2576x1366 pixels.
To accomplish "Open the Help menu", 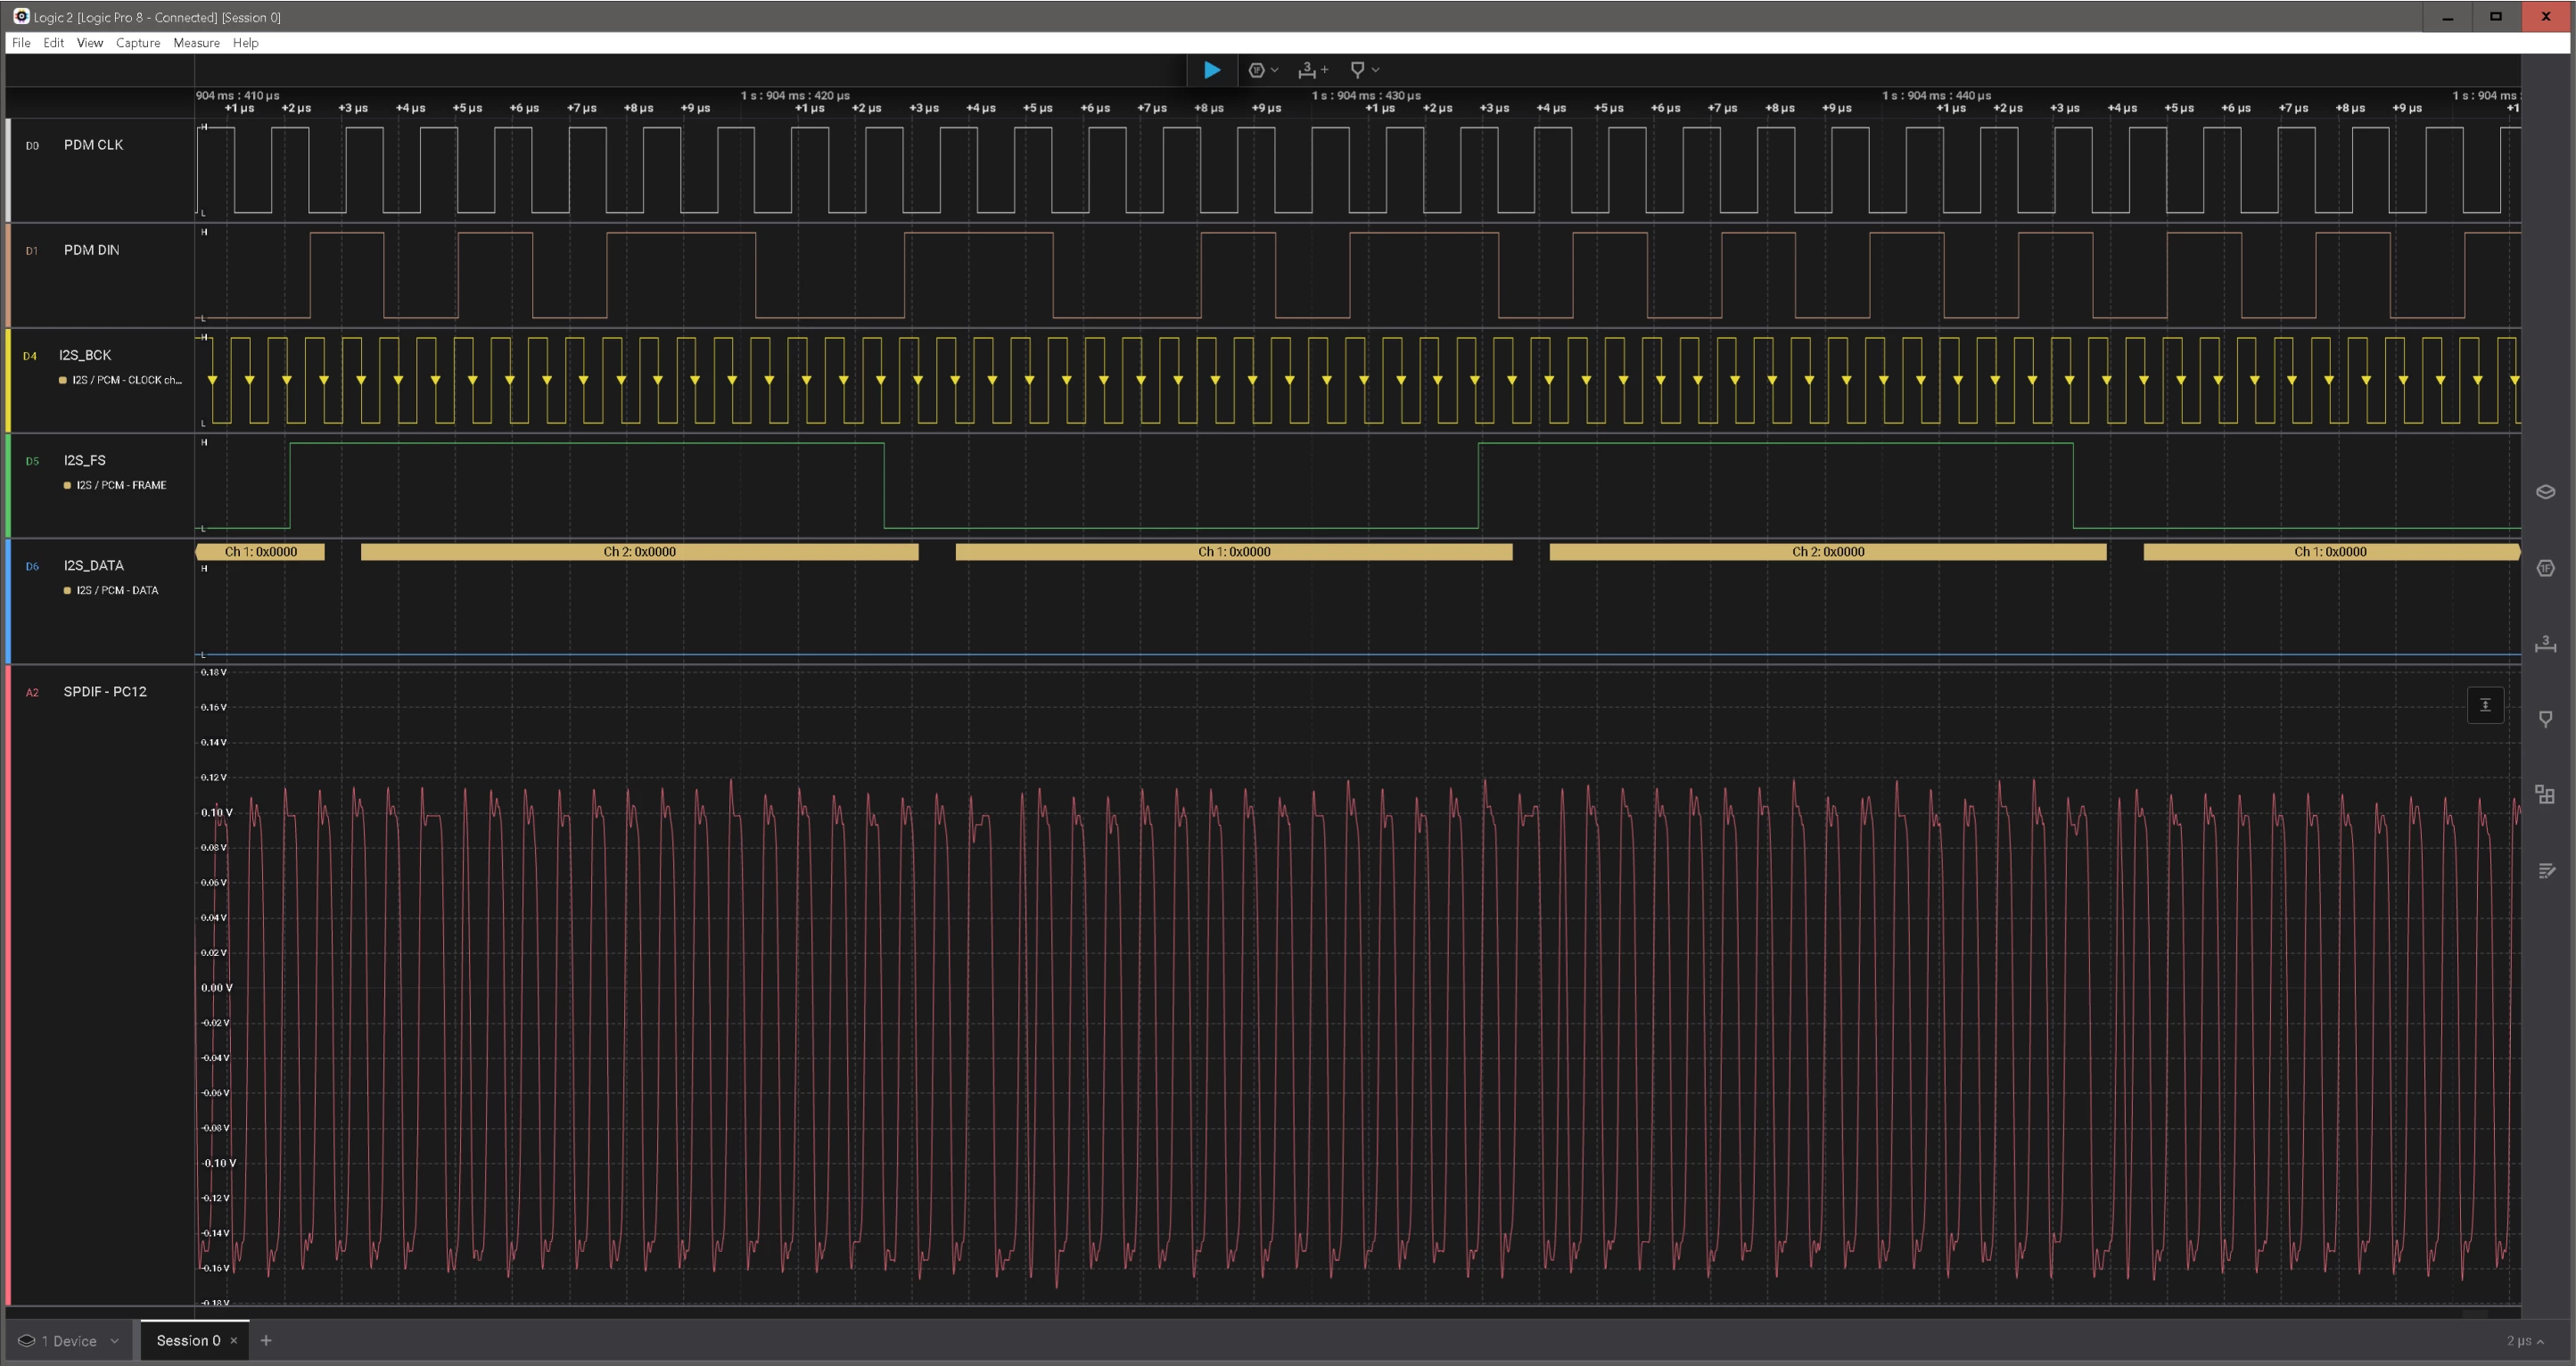I will tap(245, 43).
